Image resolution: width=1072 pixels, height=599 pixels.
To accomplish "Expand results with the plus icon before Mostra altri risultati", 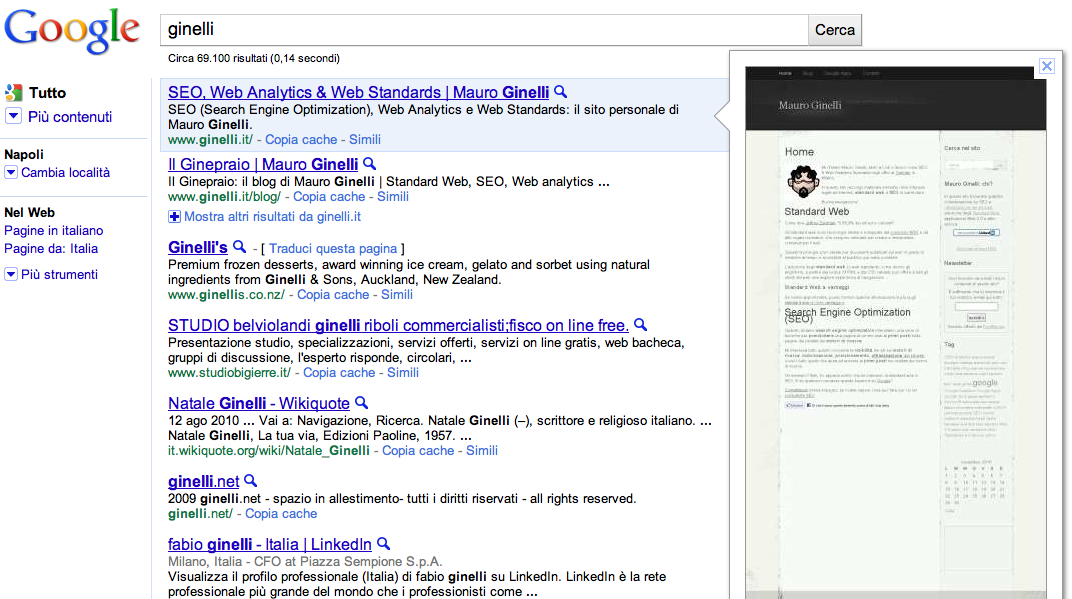I will pyautogui.click(x=174, y=218).
